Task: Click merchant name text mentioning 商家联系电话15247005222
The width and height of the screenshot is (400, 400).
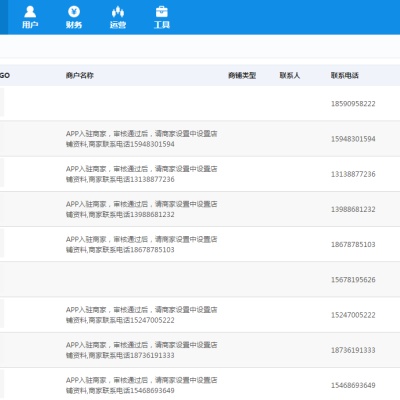Action: 142,315
